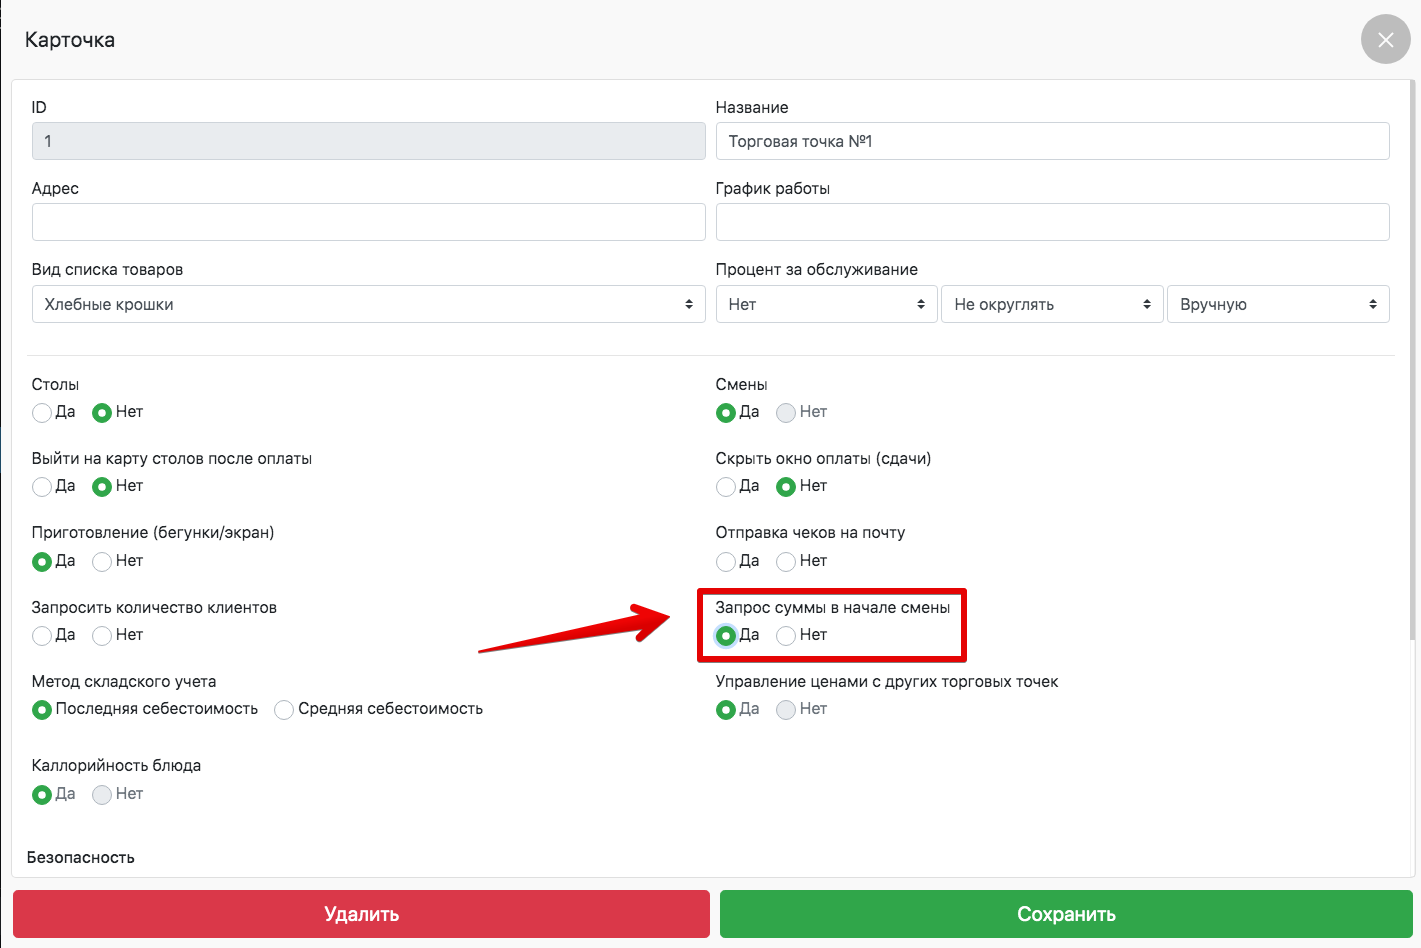Expand the Не округлять dropdown

coord(1052,304)
